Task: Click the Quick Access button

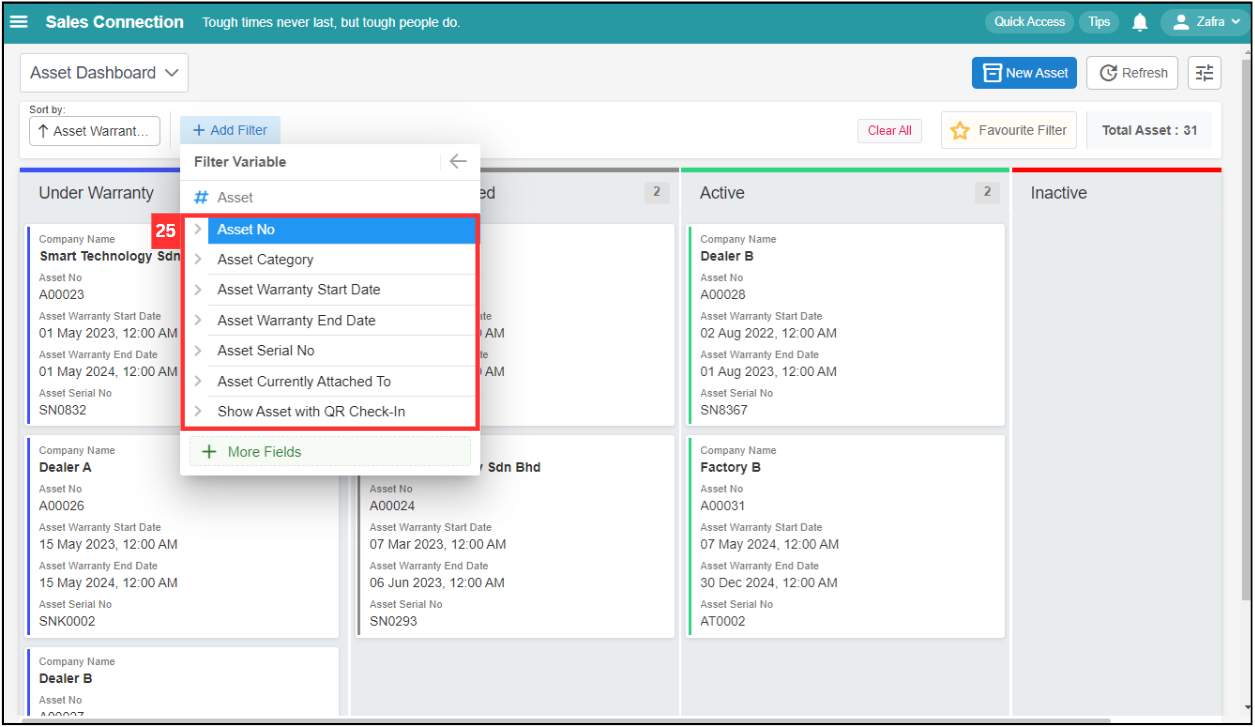Action: click(x=1029, y=22)
